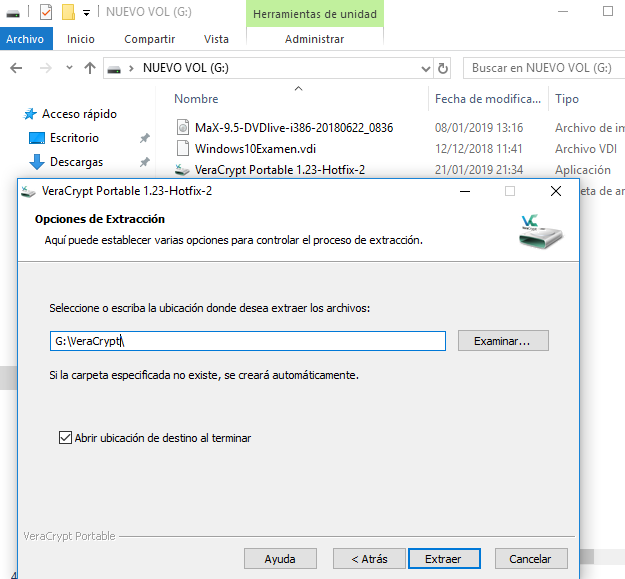Click date 08/01/2019 13:16 cell

click(479, 128)
